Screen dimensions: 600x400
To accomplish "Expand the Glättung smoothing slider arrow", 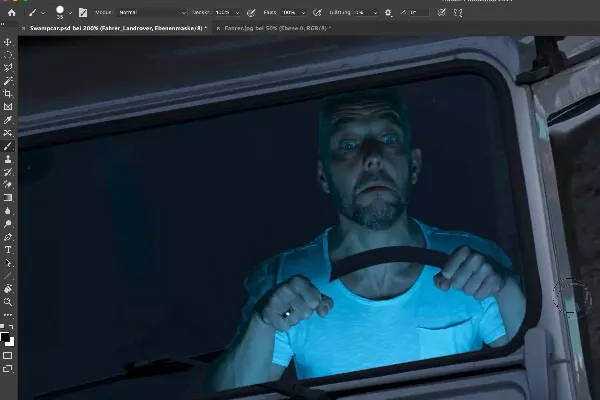I will 375,13.
